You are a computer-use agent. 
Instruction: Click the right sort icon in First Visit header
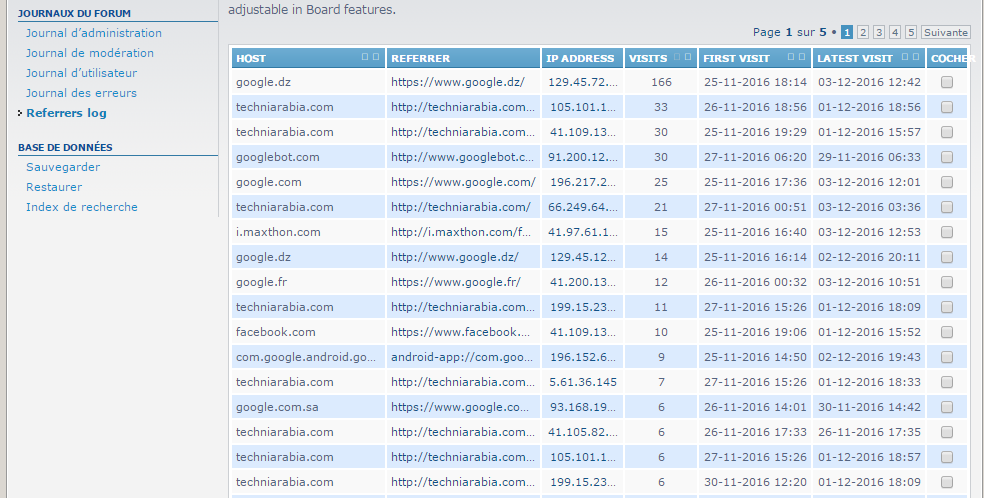point(802,57)
